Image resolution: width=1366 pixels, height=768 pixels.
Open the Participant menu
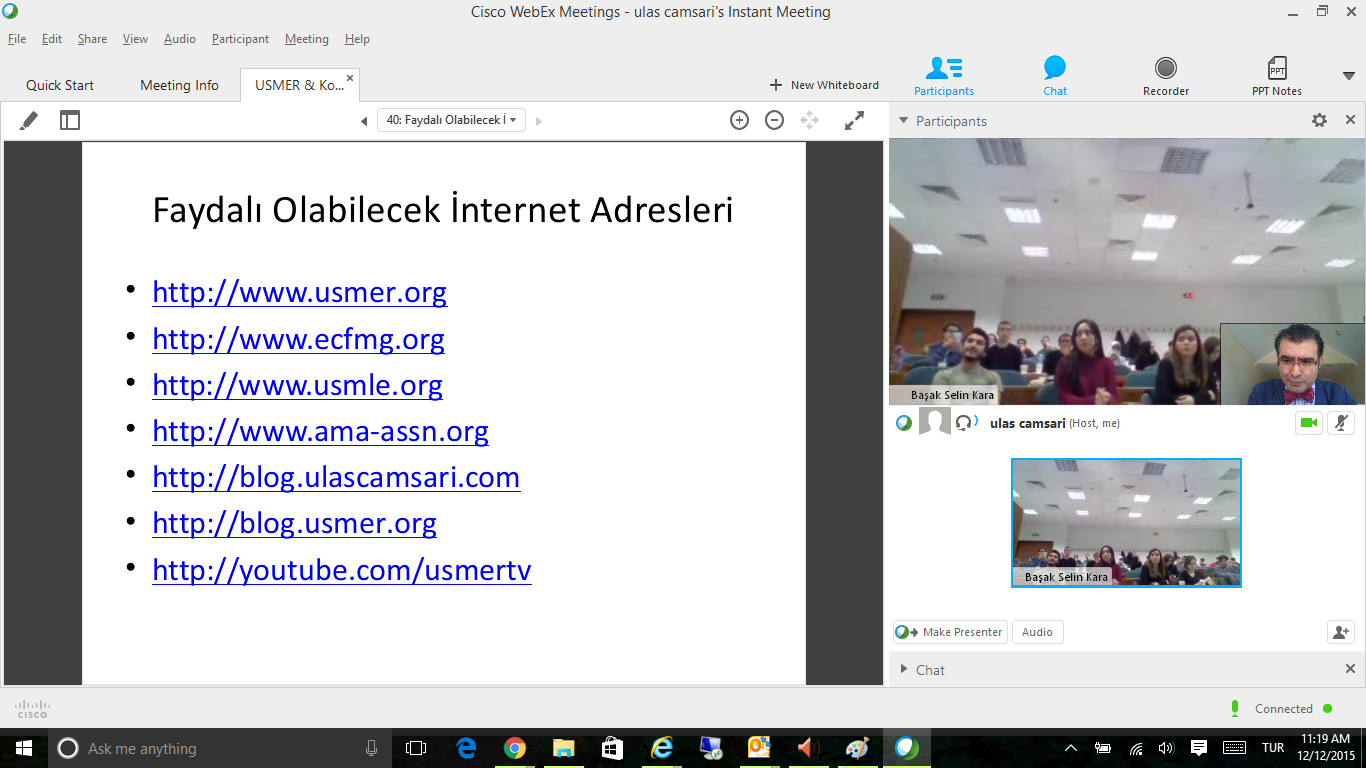coord(240,39)
